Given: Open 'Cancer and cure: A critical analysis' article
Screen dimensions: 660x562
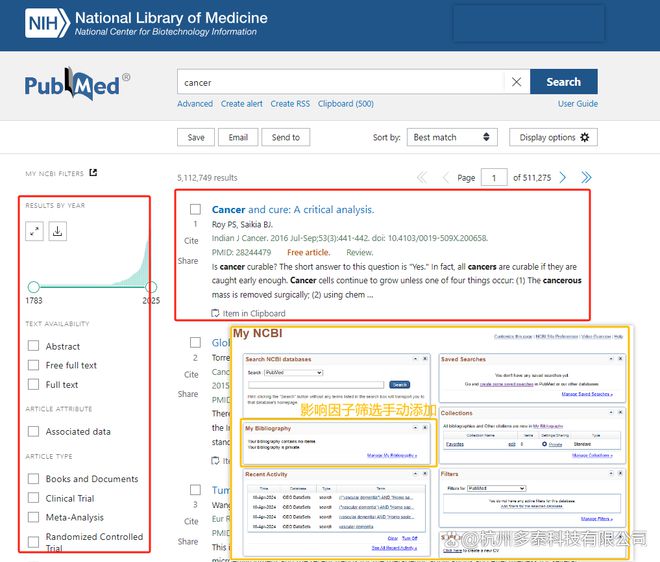Looking at the screenshot, I should pyautogui.click(x=293, y=209).
